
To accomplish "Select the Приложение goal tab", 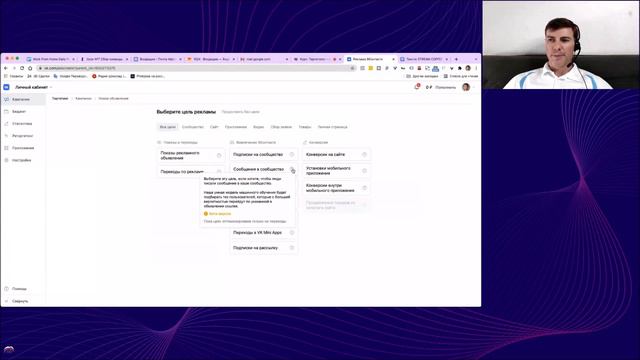I will pyautogui.click(x=236, y=127).
